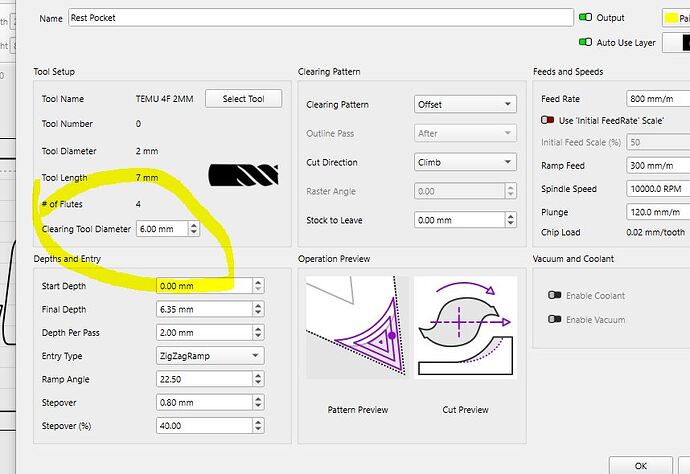Click the OK button

click(x=641, y=465)
